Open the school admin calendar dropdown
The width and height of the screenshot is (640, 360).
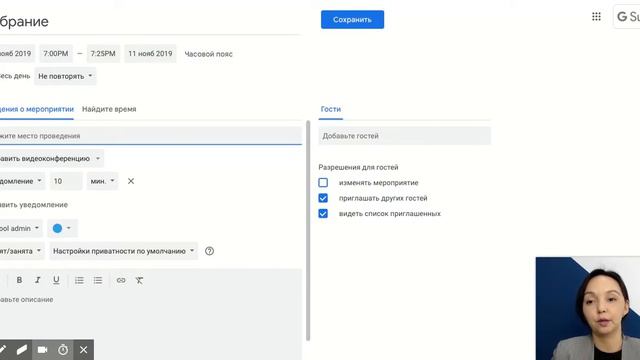pos(20,228)
